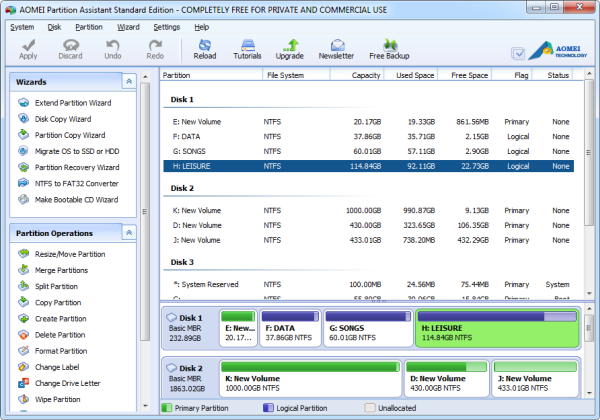Click the Apply toolbar icon
The height and width of the screenshot is (420, 600).
tap(28, 49)
